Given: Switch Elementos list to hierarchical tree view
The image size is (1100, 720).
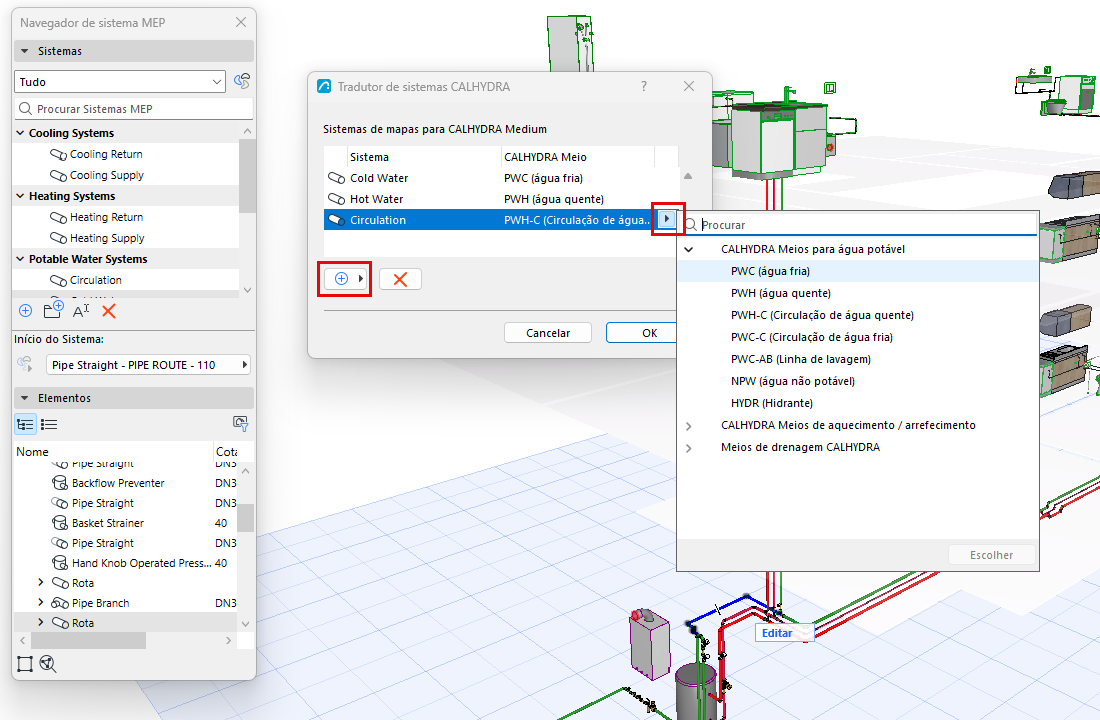Looking at the screenshot, I should click(25, 424).
